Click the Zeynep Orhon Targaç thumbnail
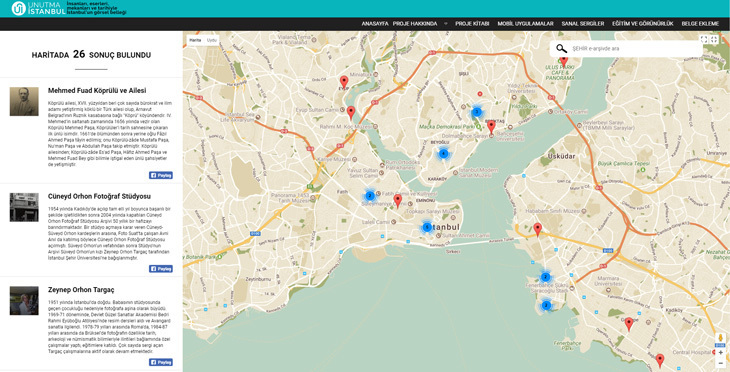The width and height of the screenshot is (730, 372). coord(24,301)
